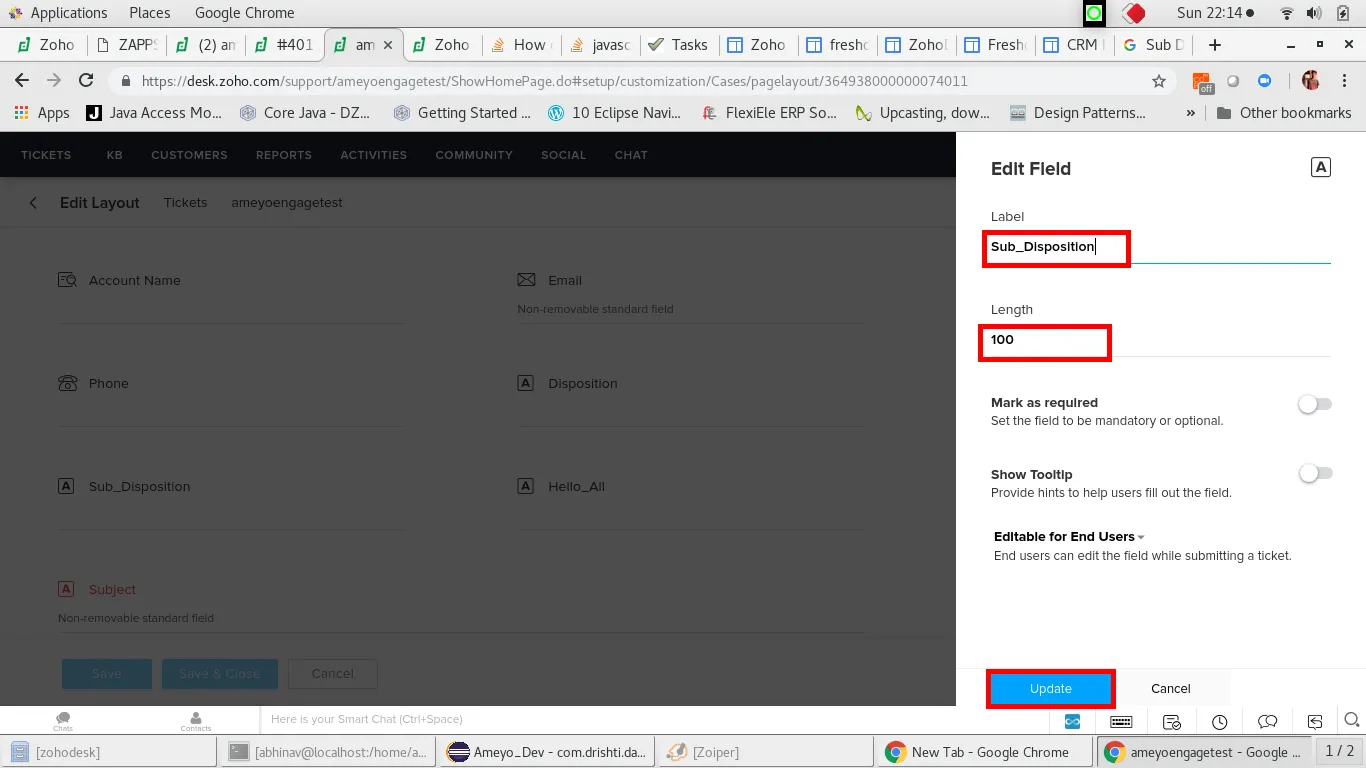Click the magnifier search icon in bottom bar
1366x768 pixels.
1352,720
